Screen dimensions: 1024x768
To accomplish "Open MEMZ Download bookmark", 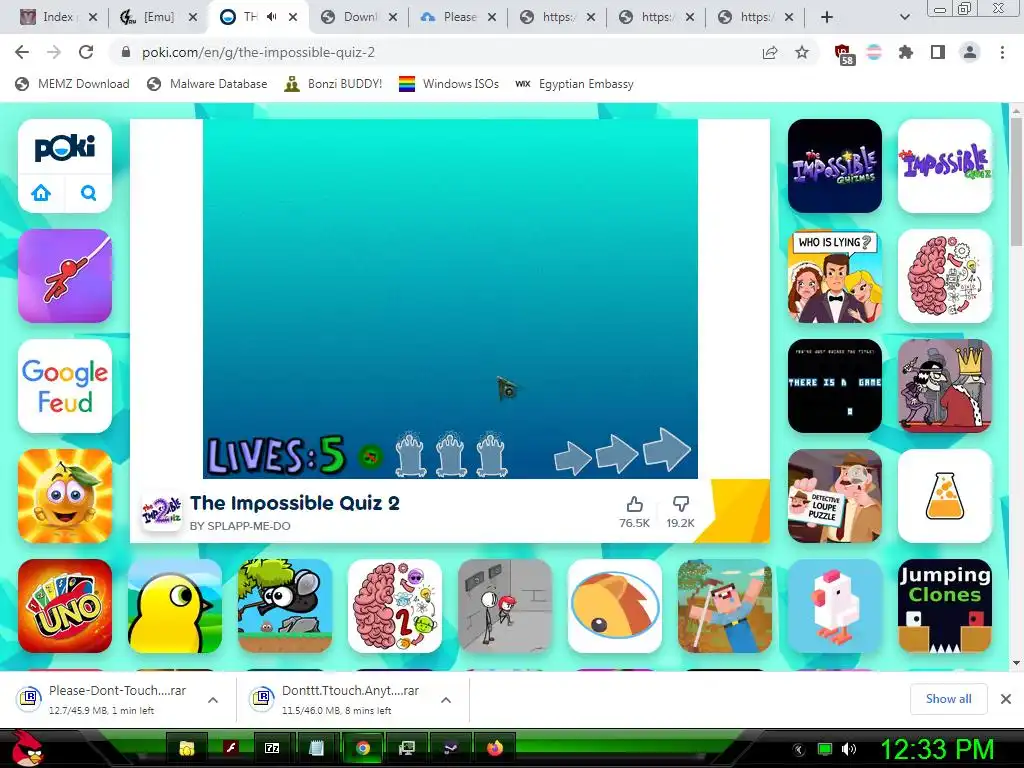I will (72, 84).
